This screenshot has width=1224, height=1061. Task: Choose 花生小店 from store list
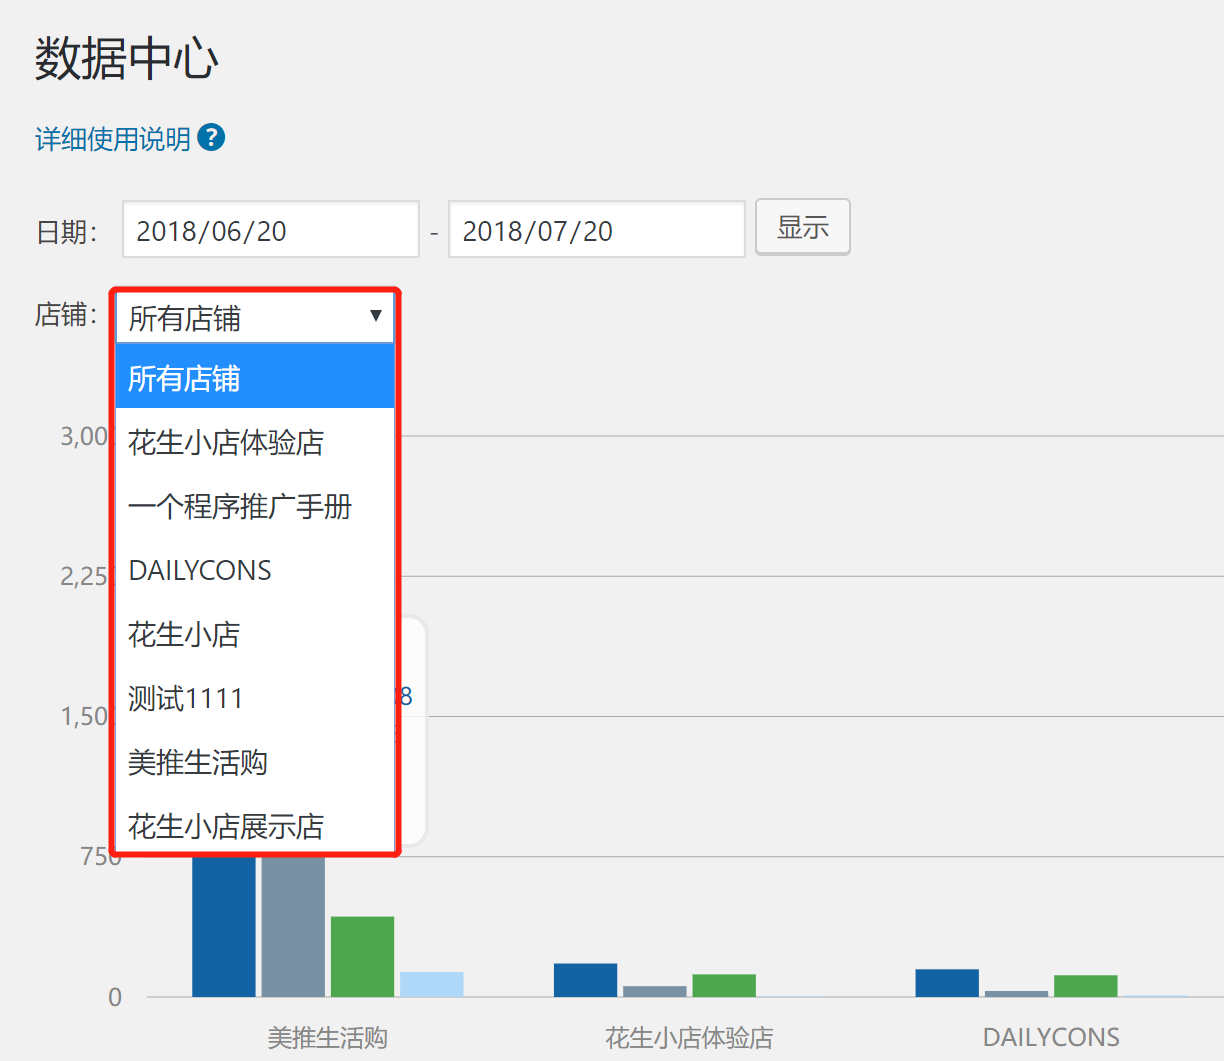click(255, 634)
